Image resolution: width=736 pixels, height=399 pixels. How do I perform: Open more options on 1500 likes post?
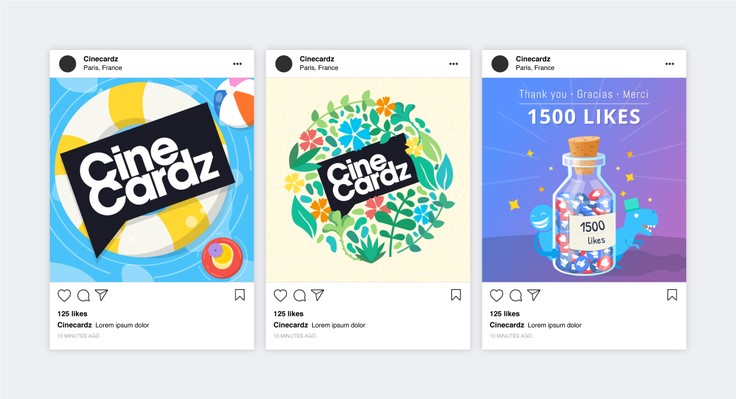coord(670,64)
